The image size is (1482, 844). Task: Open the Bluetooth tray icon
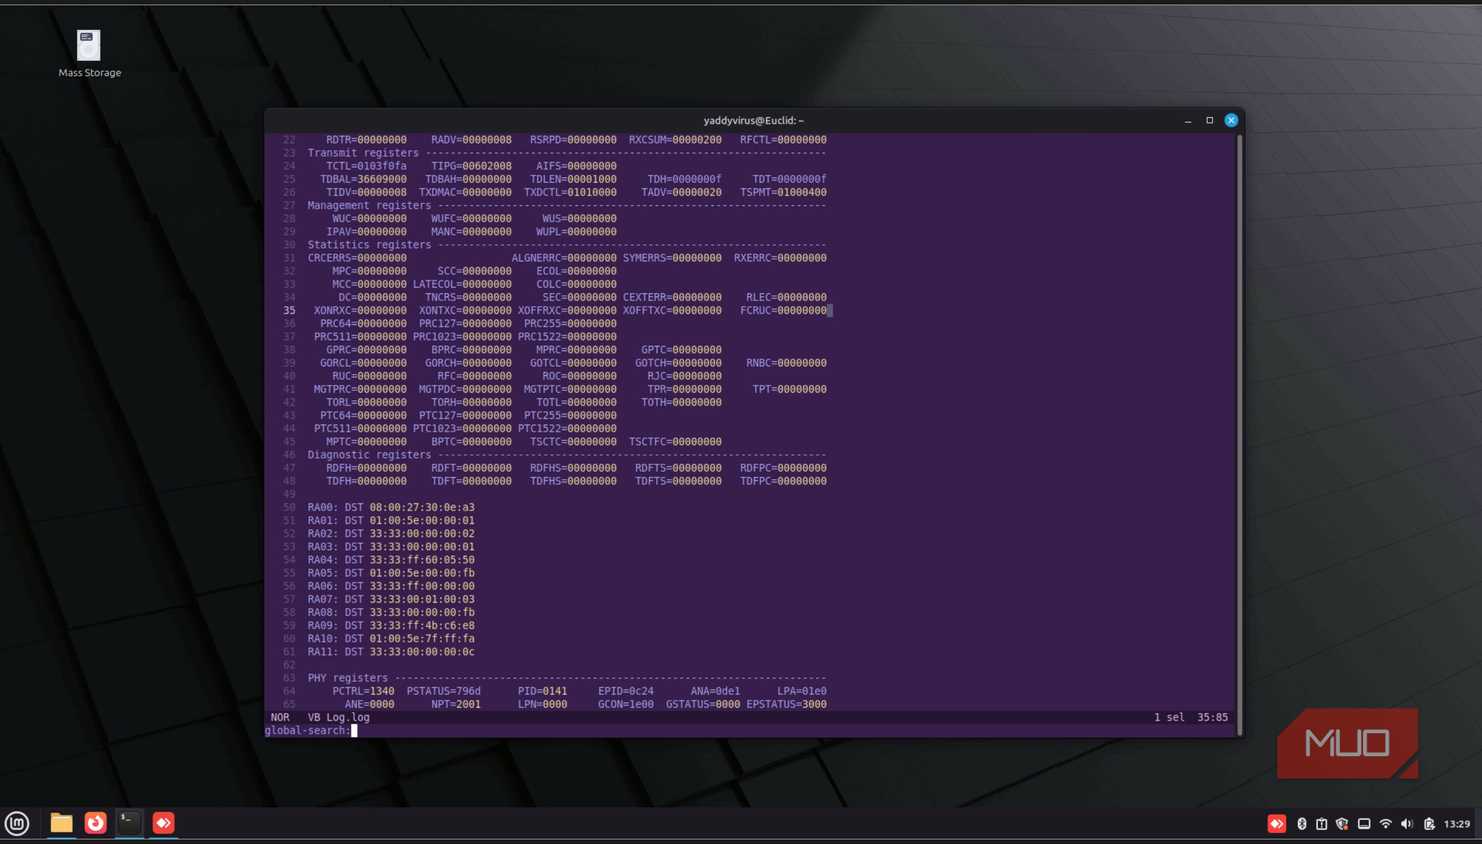[x=1301, y=824]
